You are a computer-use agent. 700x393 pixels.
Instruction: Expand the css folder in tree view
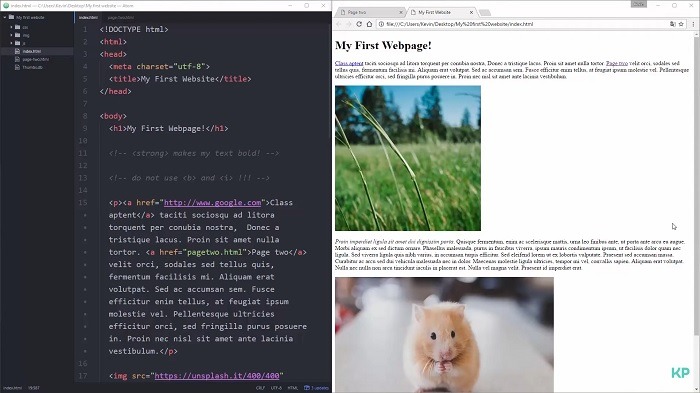coord(12,27)
